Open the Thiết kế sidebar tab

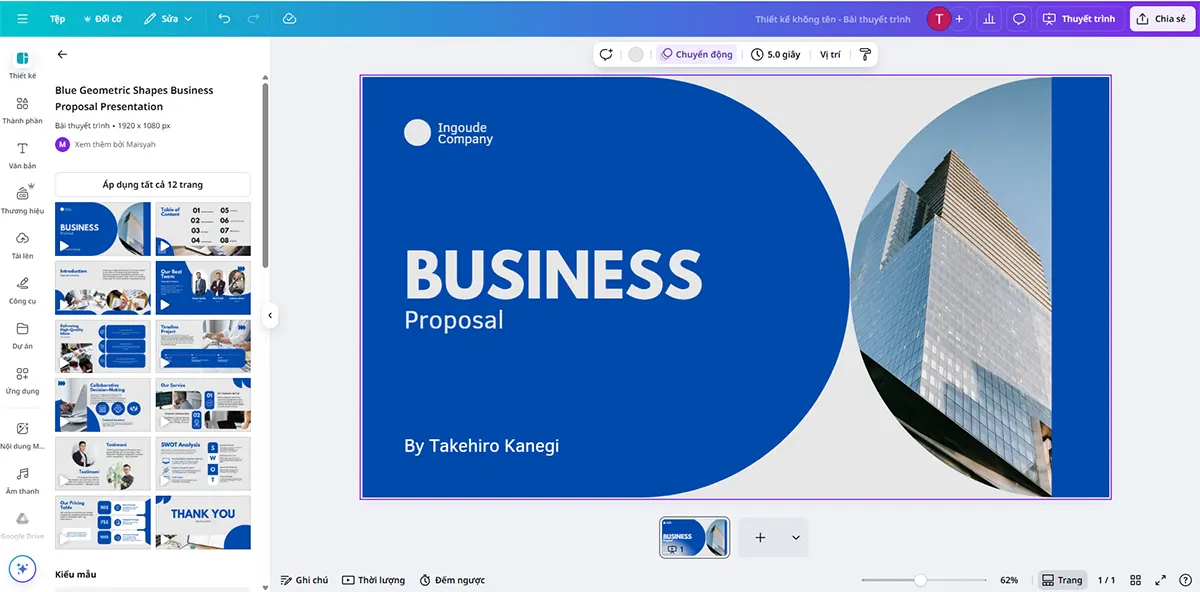tap(22, 65)
